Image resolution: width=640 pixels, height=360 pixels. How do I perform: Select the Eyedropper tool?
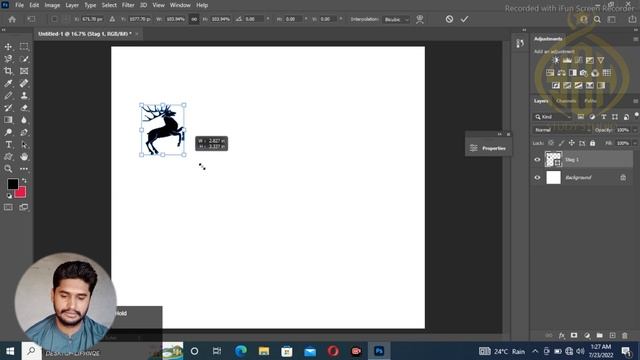coord(8,84)
